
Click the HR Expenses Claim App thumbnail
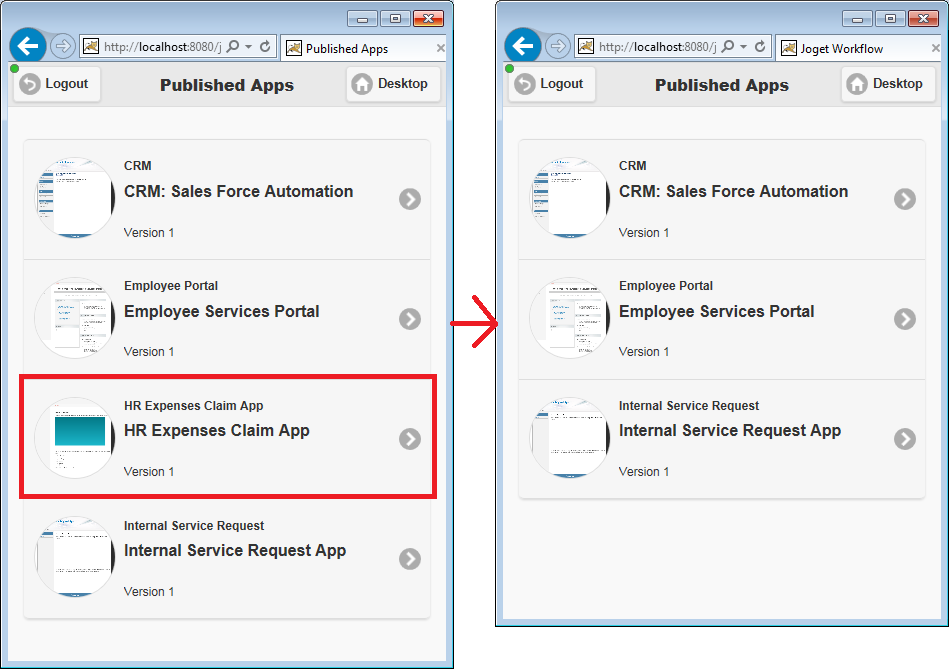pyautogui.click(x=75, y=438)
